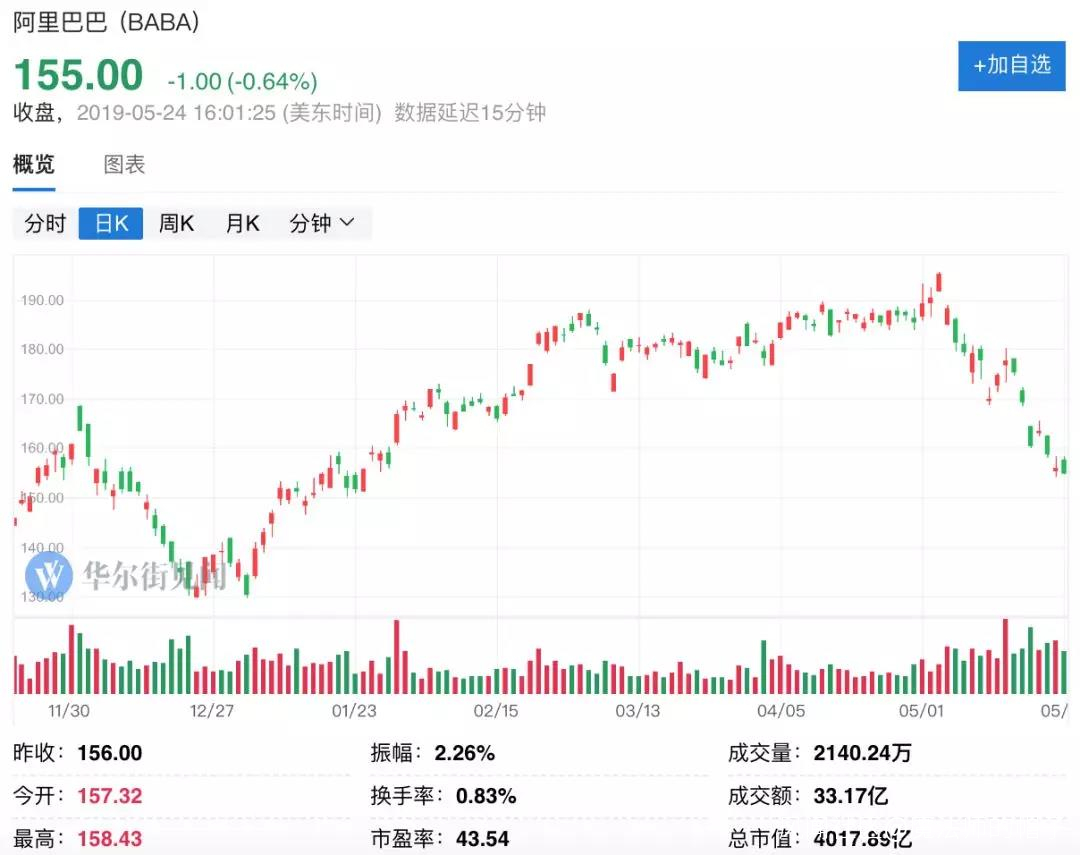Switch to the 概览 overview tab
The height and width of the screenshot is (855, 1080).
(x=34, y=165)
